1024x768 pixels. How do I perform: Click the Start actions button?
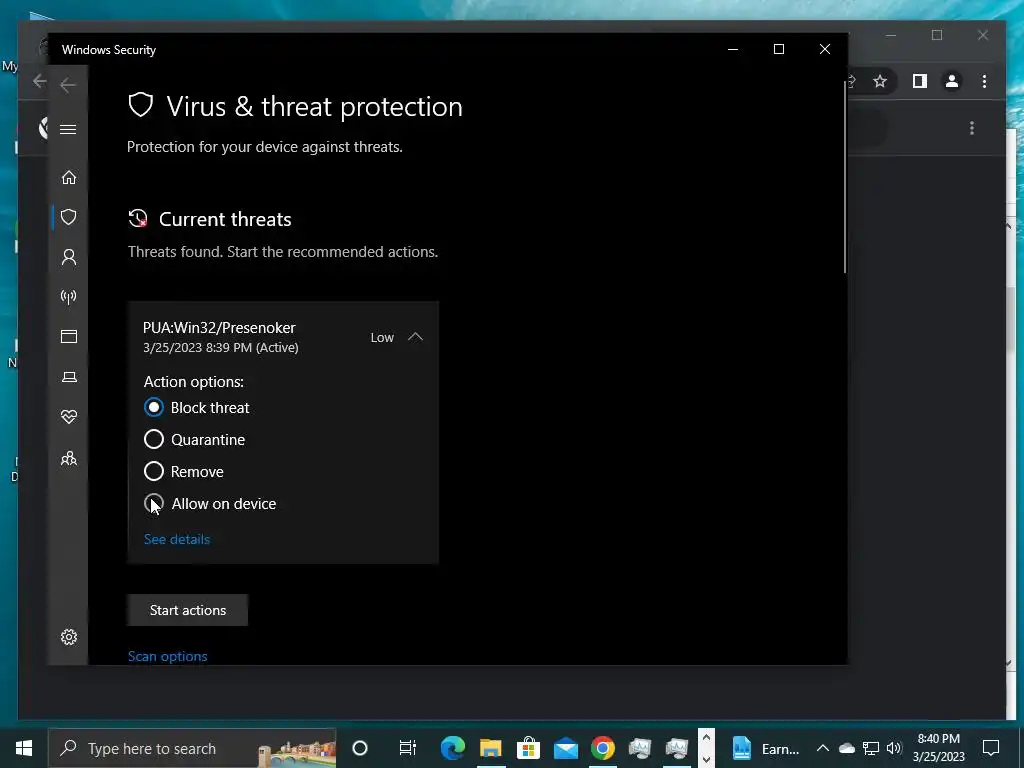click(x=187, y=610)
